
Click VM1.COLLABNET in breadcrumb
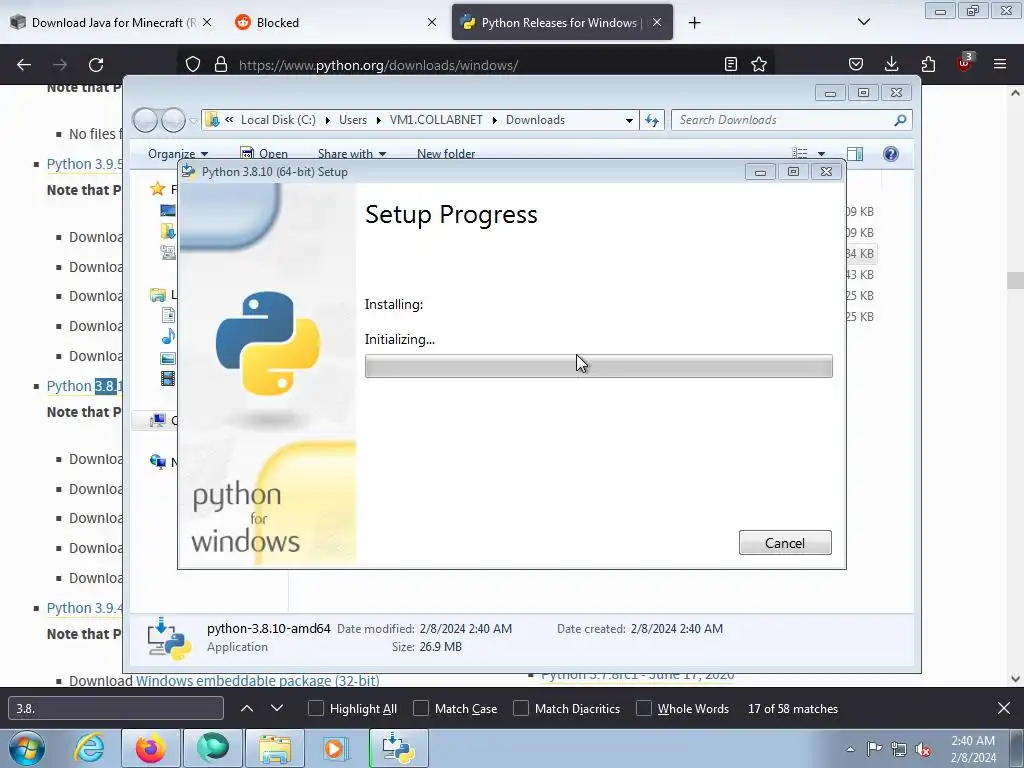pyautogui.click(x=436, y=120)
